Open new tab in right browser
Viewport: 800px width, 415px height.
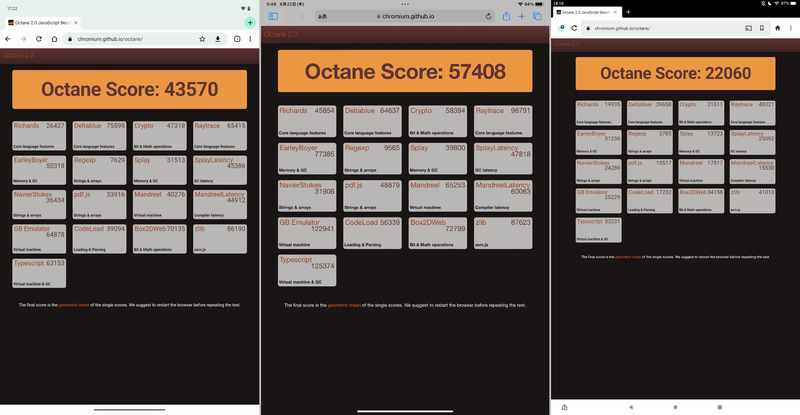click(x=628, y=12)
